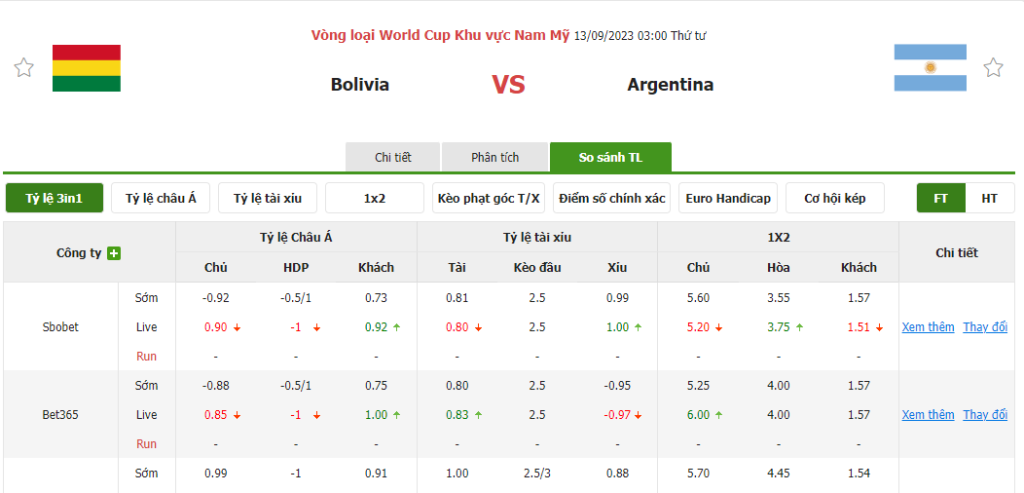Image resolution: width=1024 pixels, height=493 pixels.
Task: Open the Cơ hội kép view
Action: pyautogui.click(x=835, y=198)
